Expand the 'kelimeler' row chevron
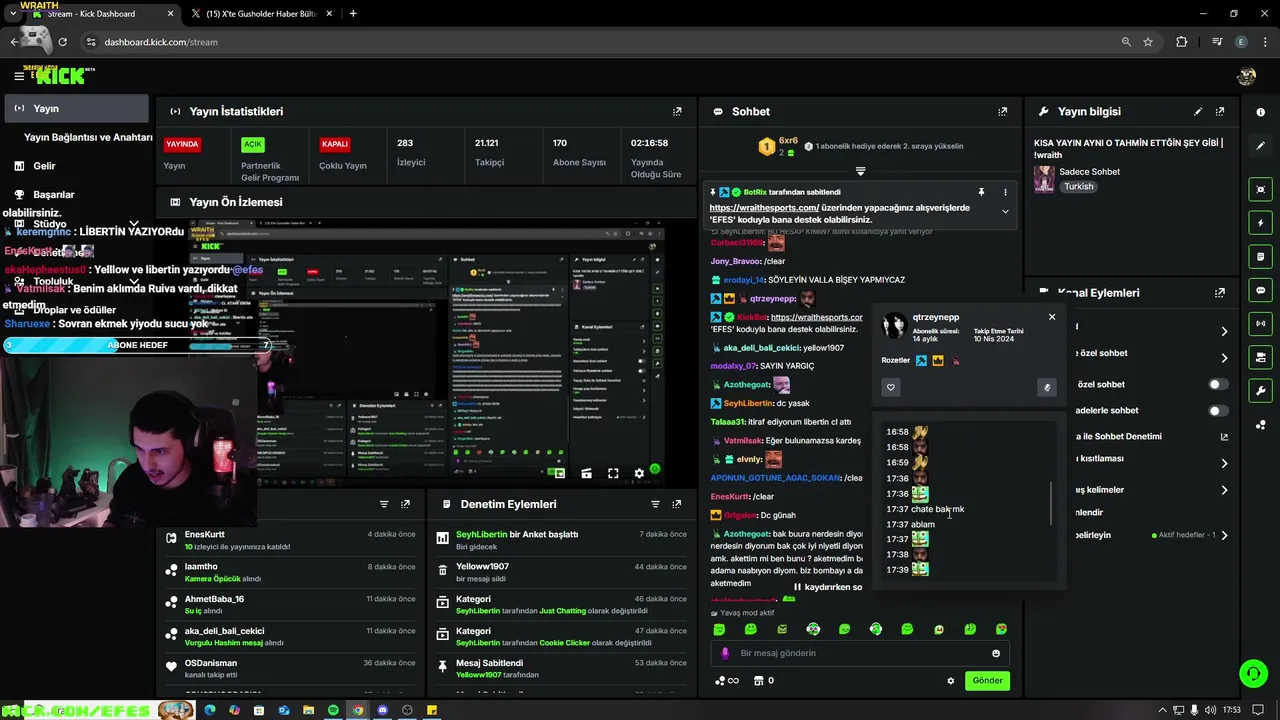 (x=1224, y=490)
